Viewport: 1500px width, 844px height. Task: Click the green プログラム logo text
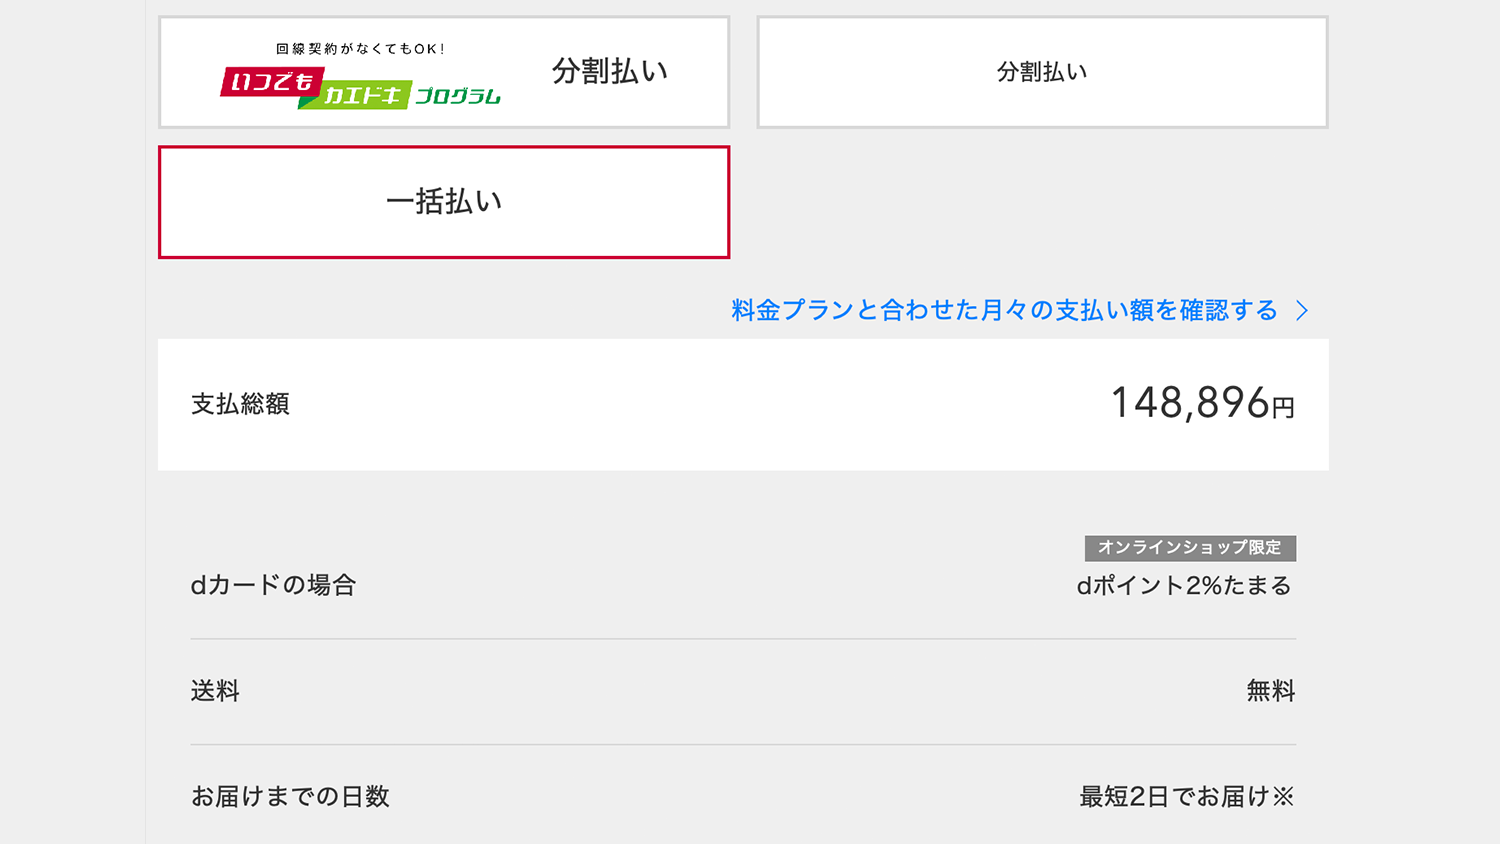pos(457,96)
